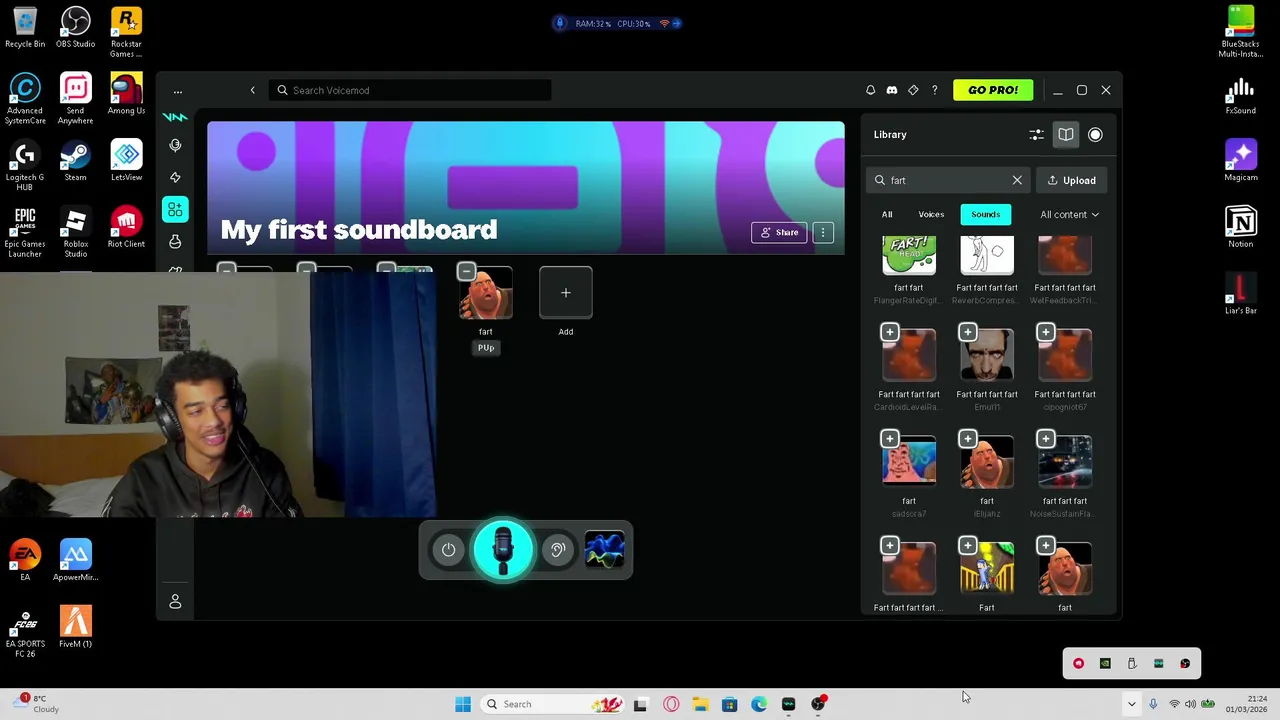
Task: Click the Search Voicemod field
Action: coord(410,90)
